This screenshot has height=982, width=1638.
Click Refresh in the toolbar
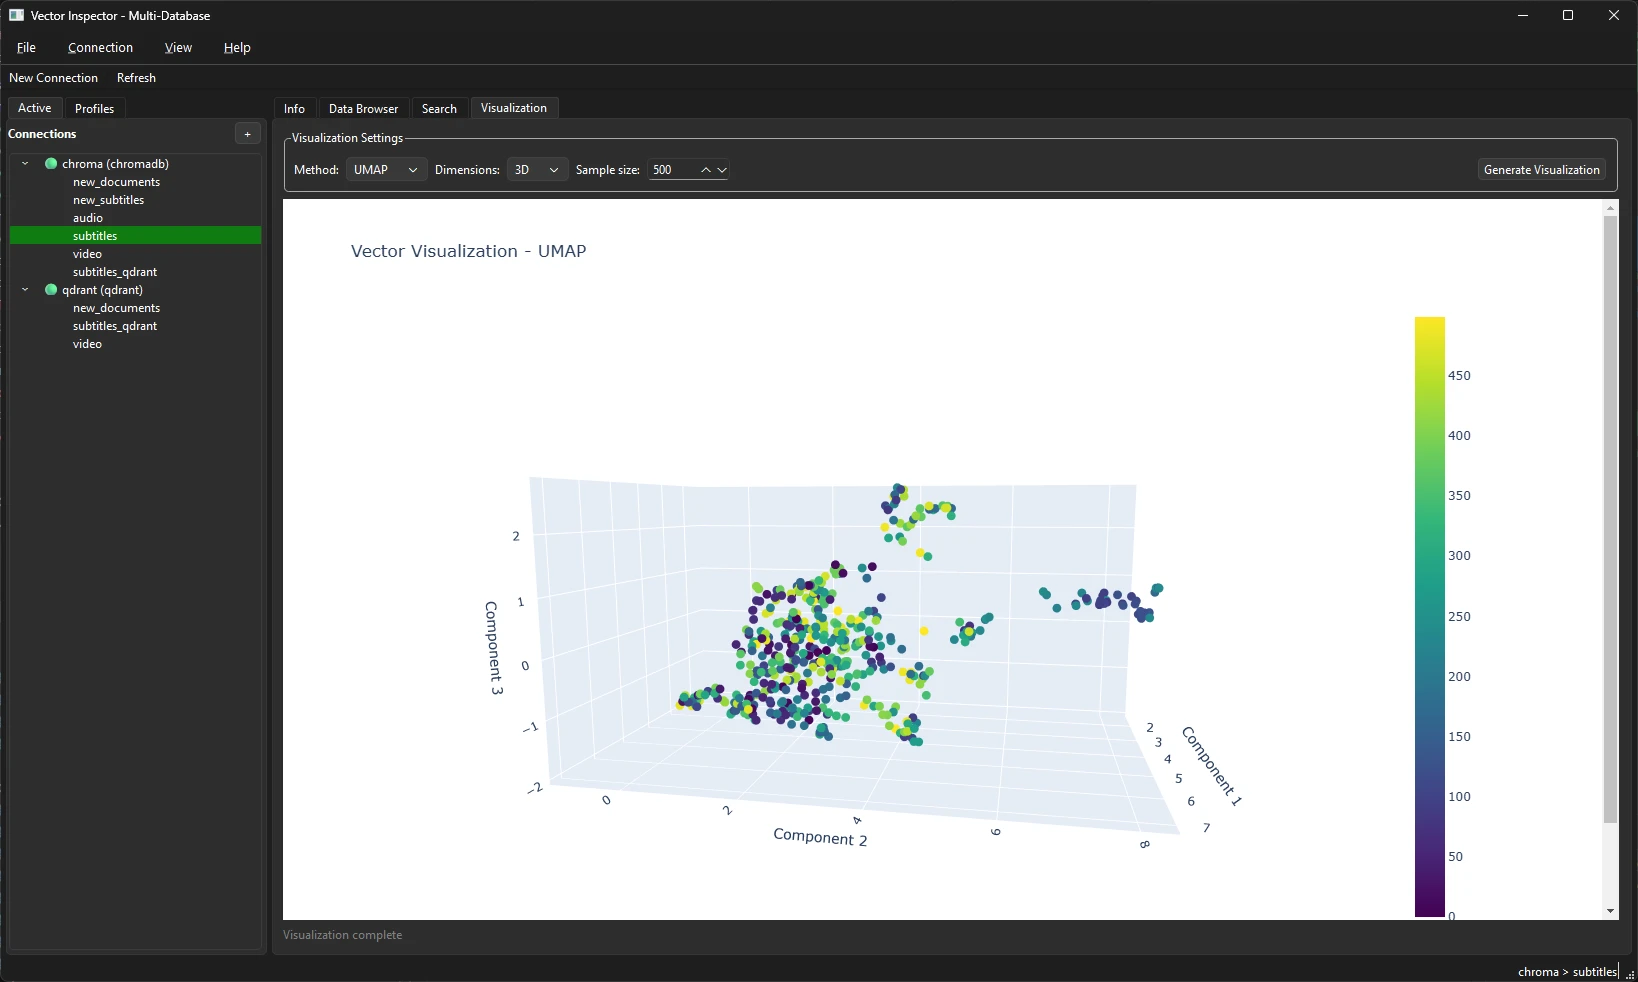[136, 77]
